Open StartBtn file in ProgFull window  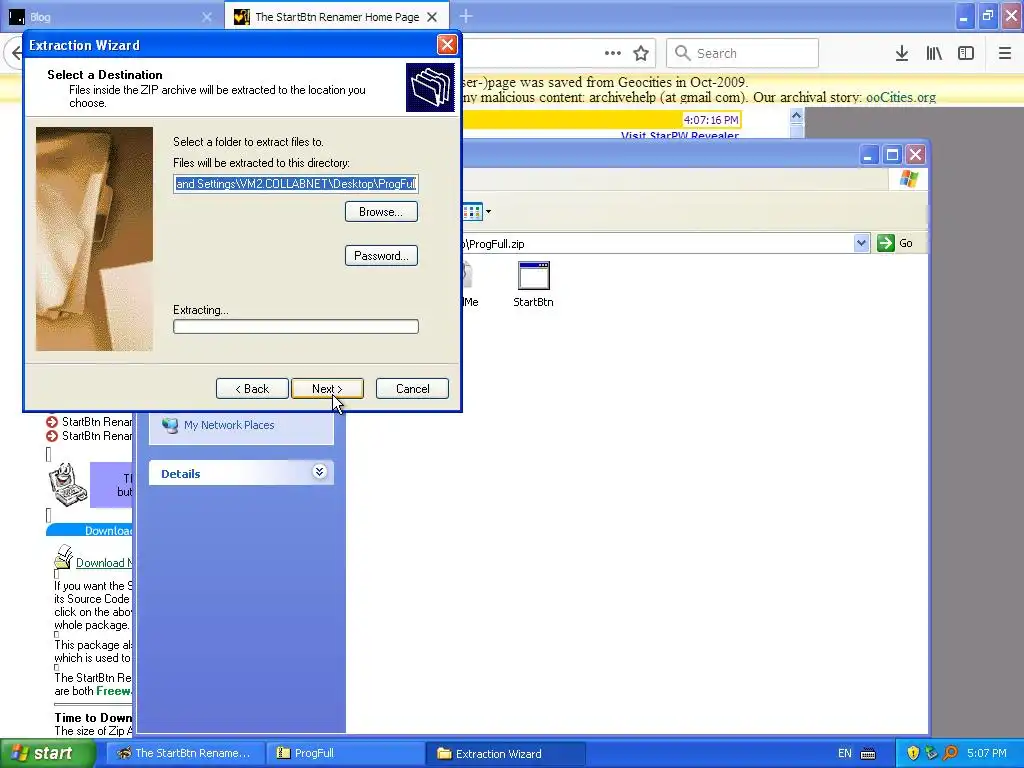[x=533, y=284]
